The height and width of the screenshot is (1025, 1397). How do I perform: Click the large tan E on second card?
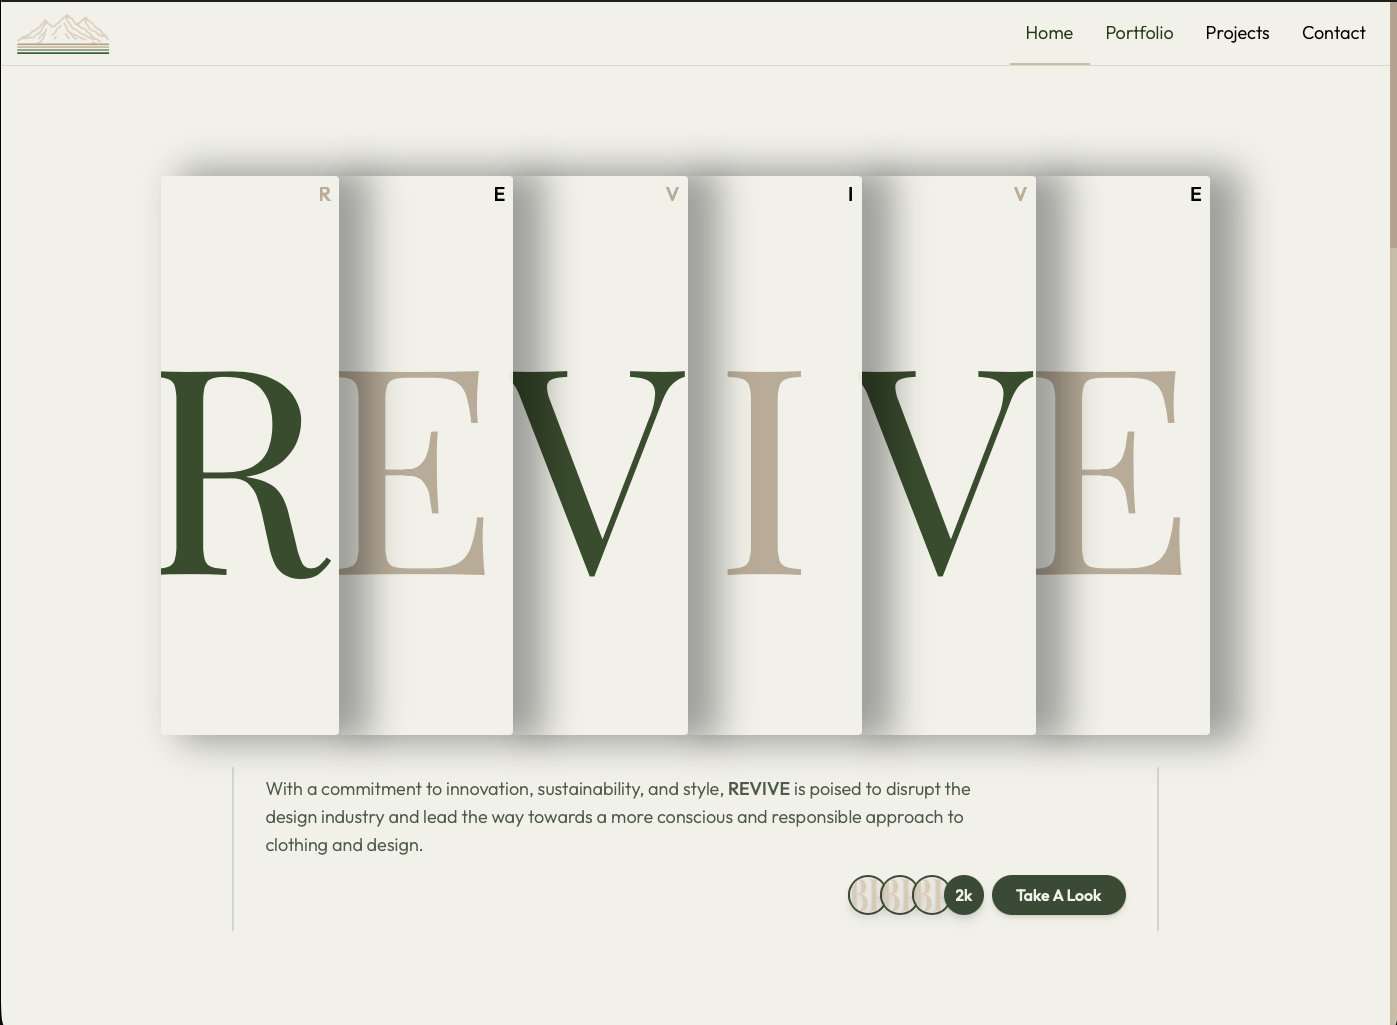click(420, 473)
